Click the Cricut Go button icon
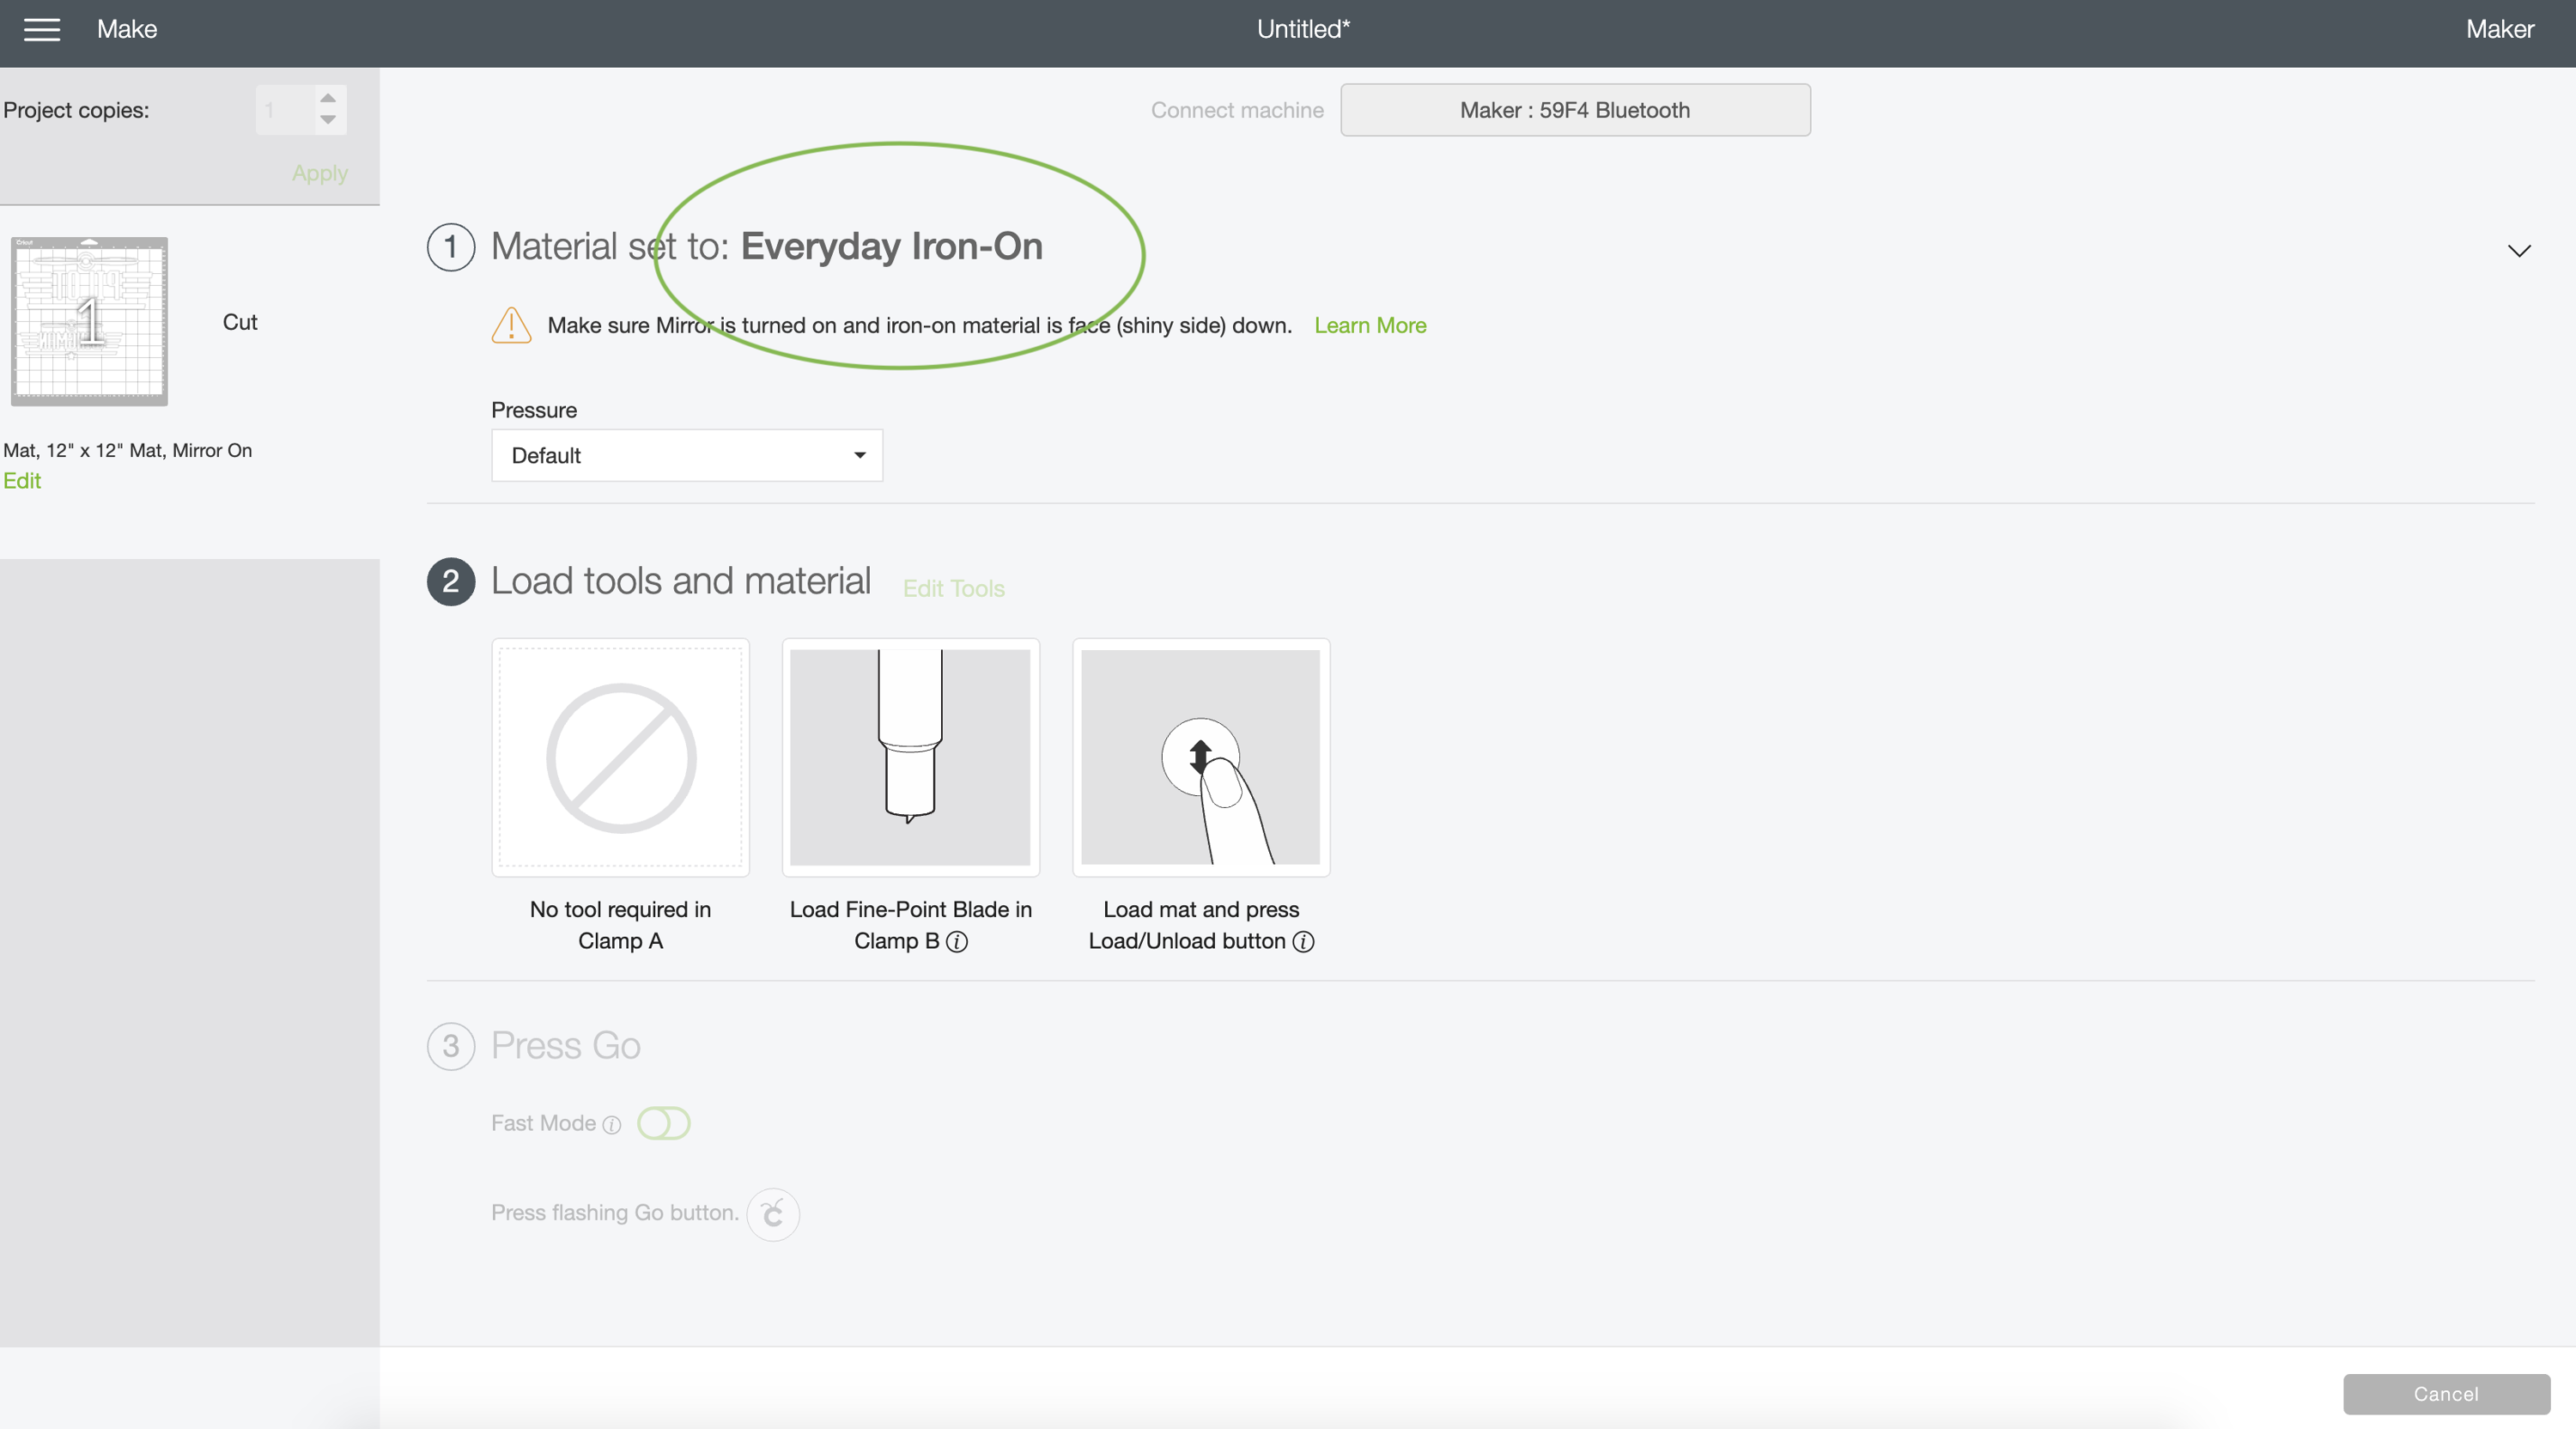Viewport: 2576px width, 1429px height. [773, 1214]
